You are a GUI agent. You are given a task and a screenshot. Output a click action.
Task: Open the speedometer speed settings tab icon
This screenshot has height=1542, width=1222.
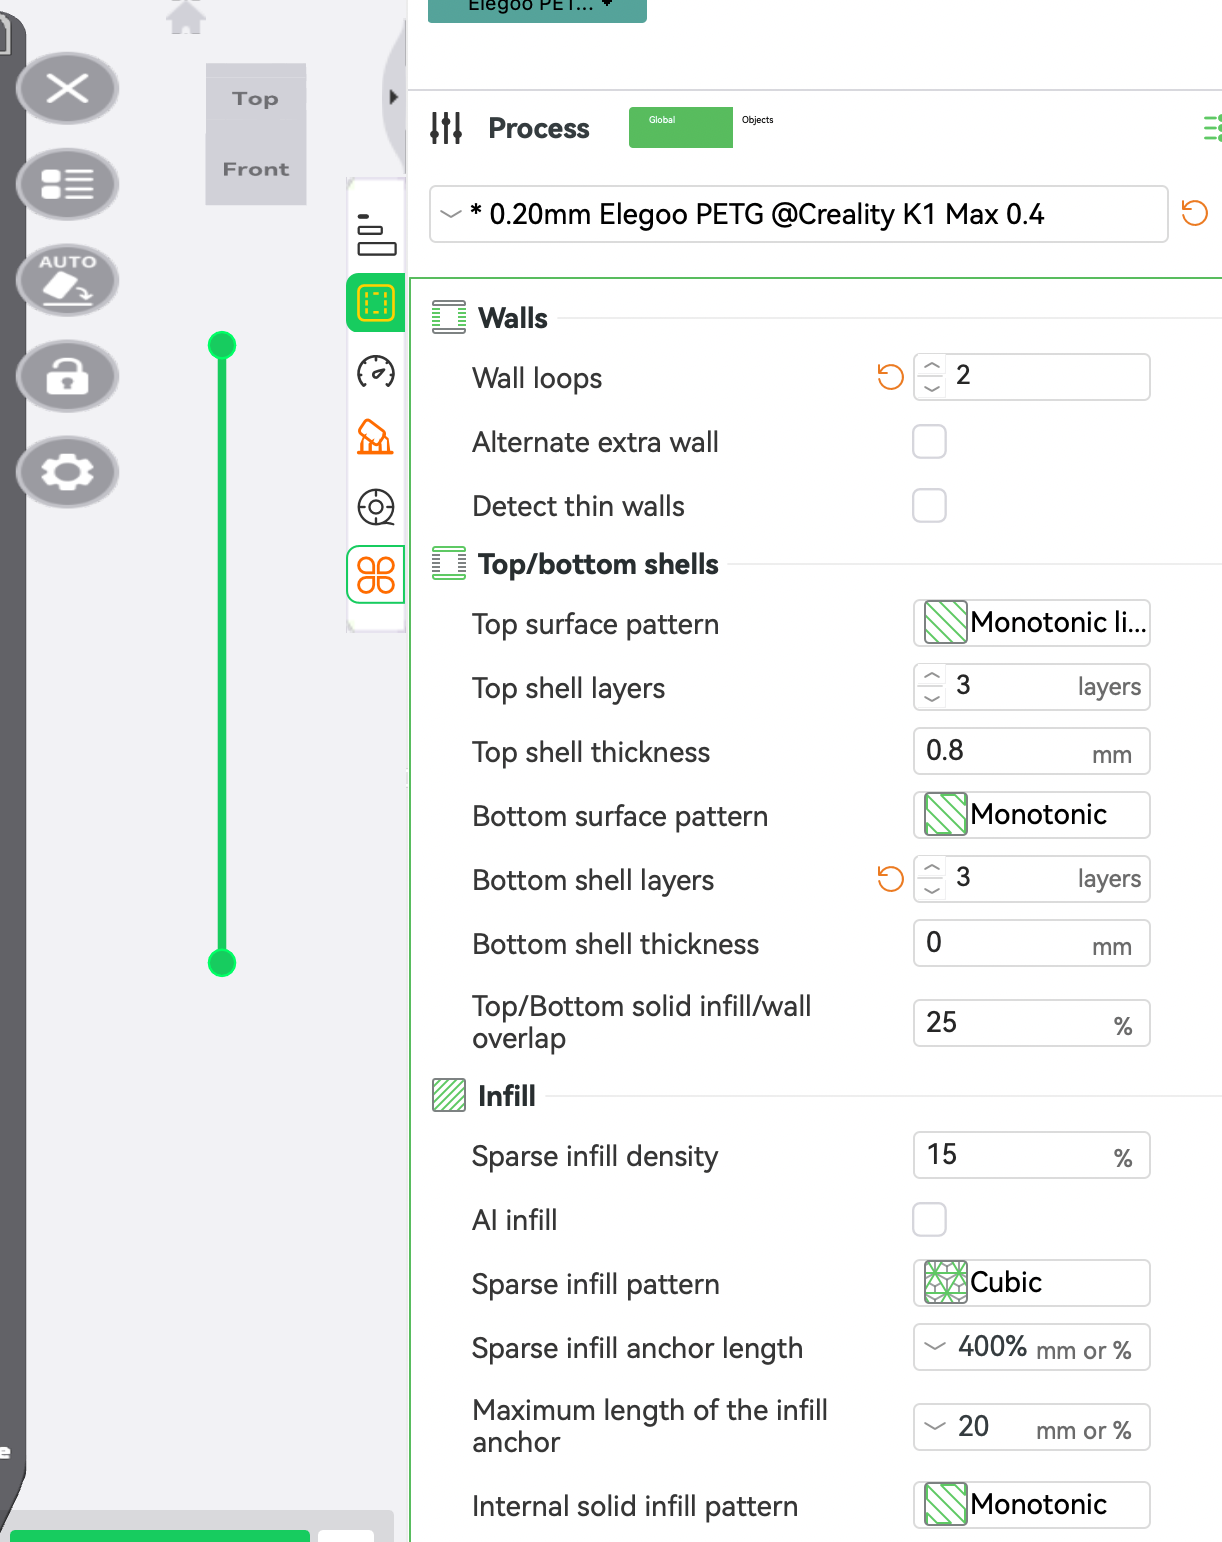(376, 372)
